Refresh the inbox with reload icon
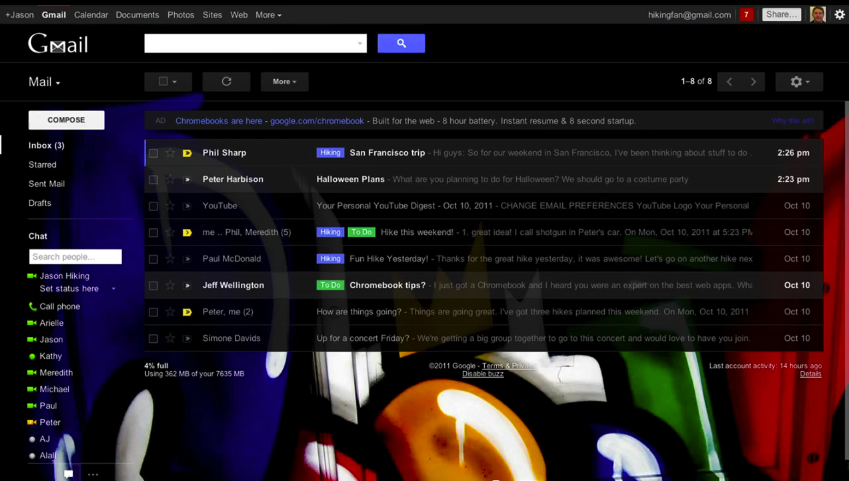This screenshot has width=849, height=481. coord(226,82)
